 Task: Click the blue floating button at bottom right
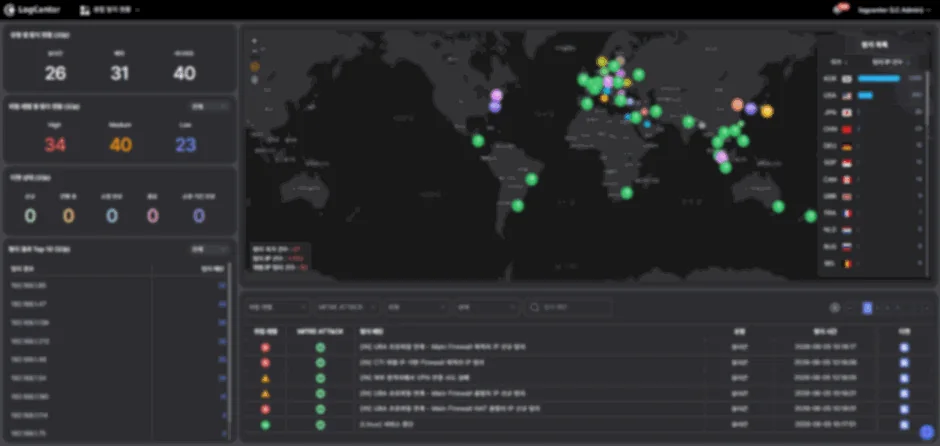point(927,432)
